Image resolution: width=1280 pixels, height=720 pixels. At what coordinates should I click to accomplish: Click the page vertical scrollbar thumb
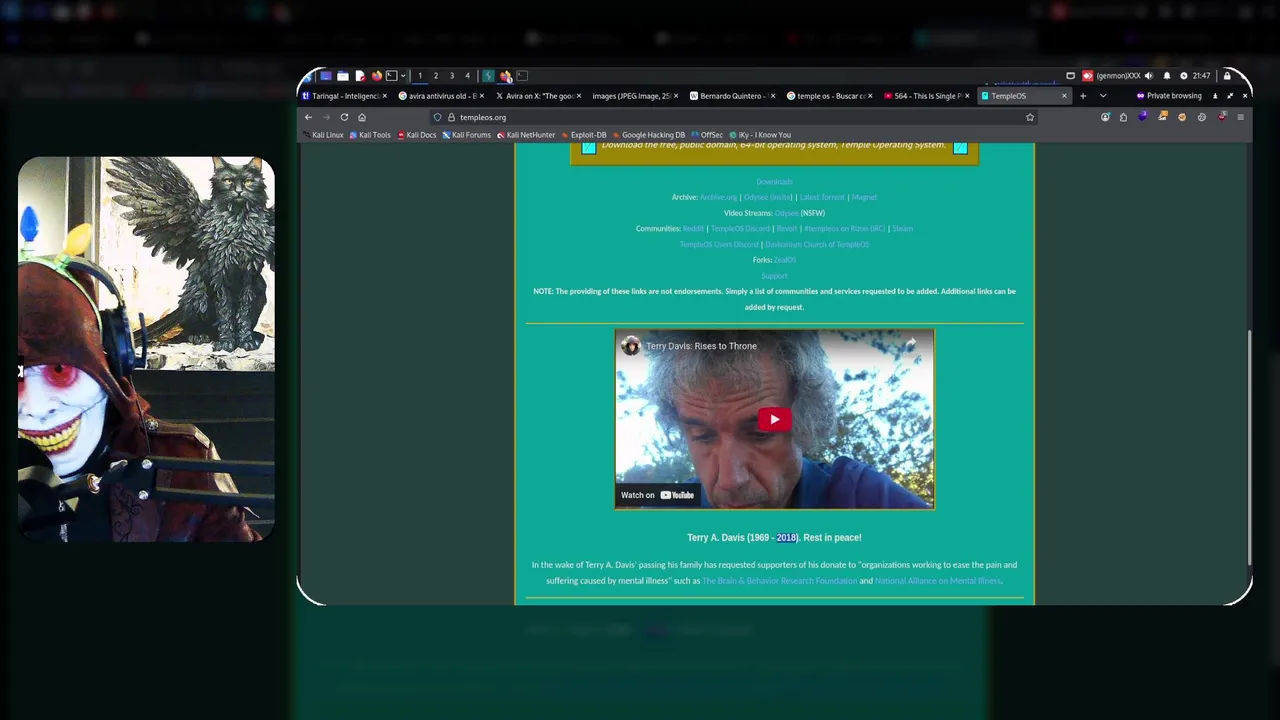[x=1249, y=447]
